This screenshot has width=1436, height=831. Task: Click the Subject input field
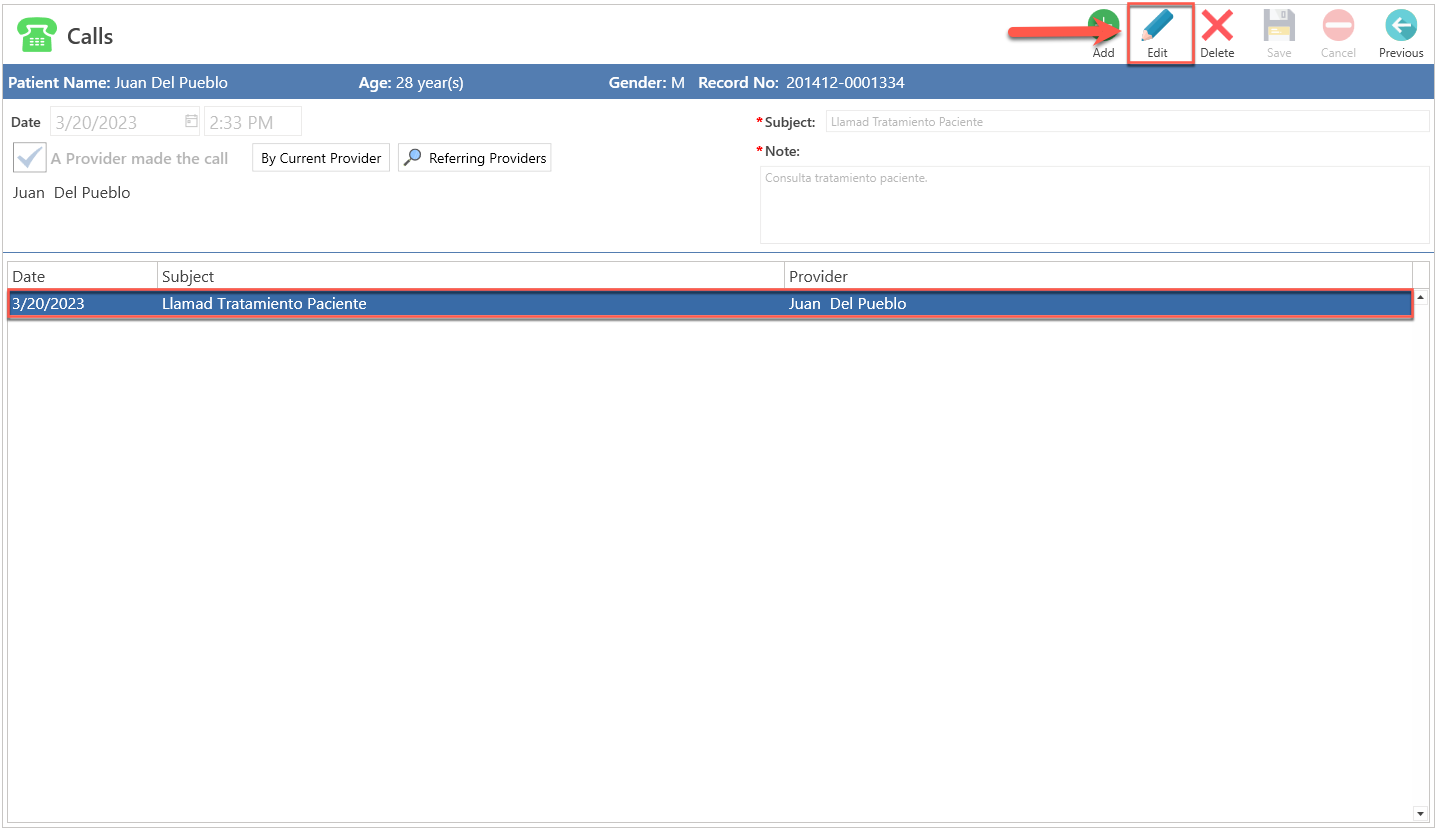(1127, 122)
